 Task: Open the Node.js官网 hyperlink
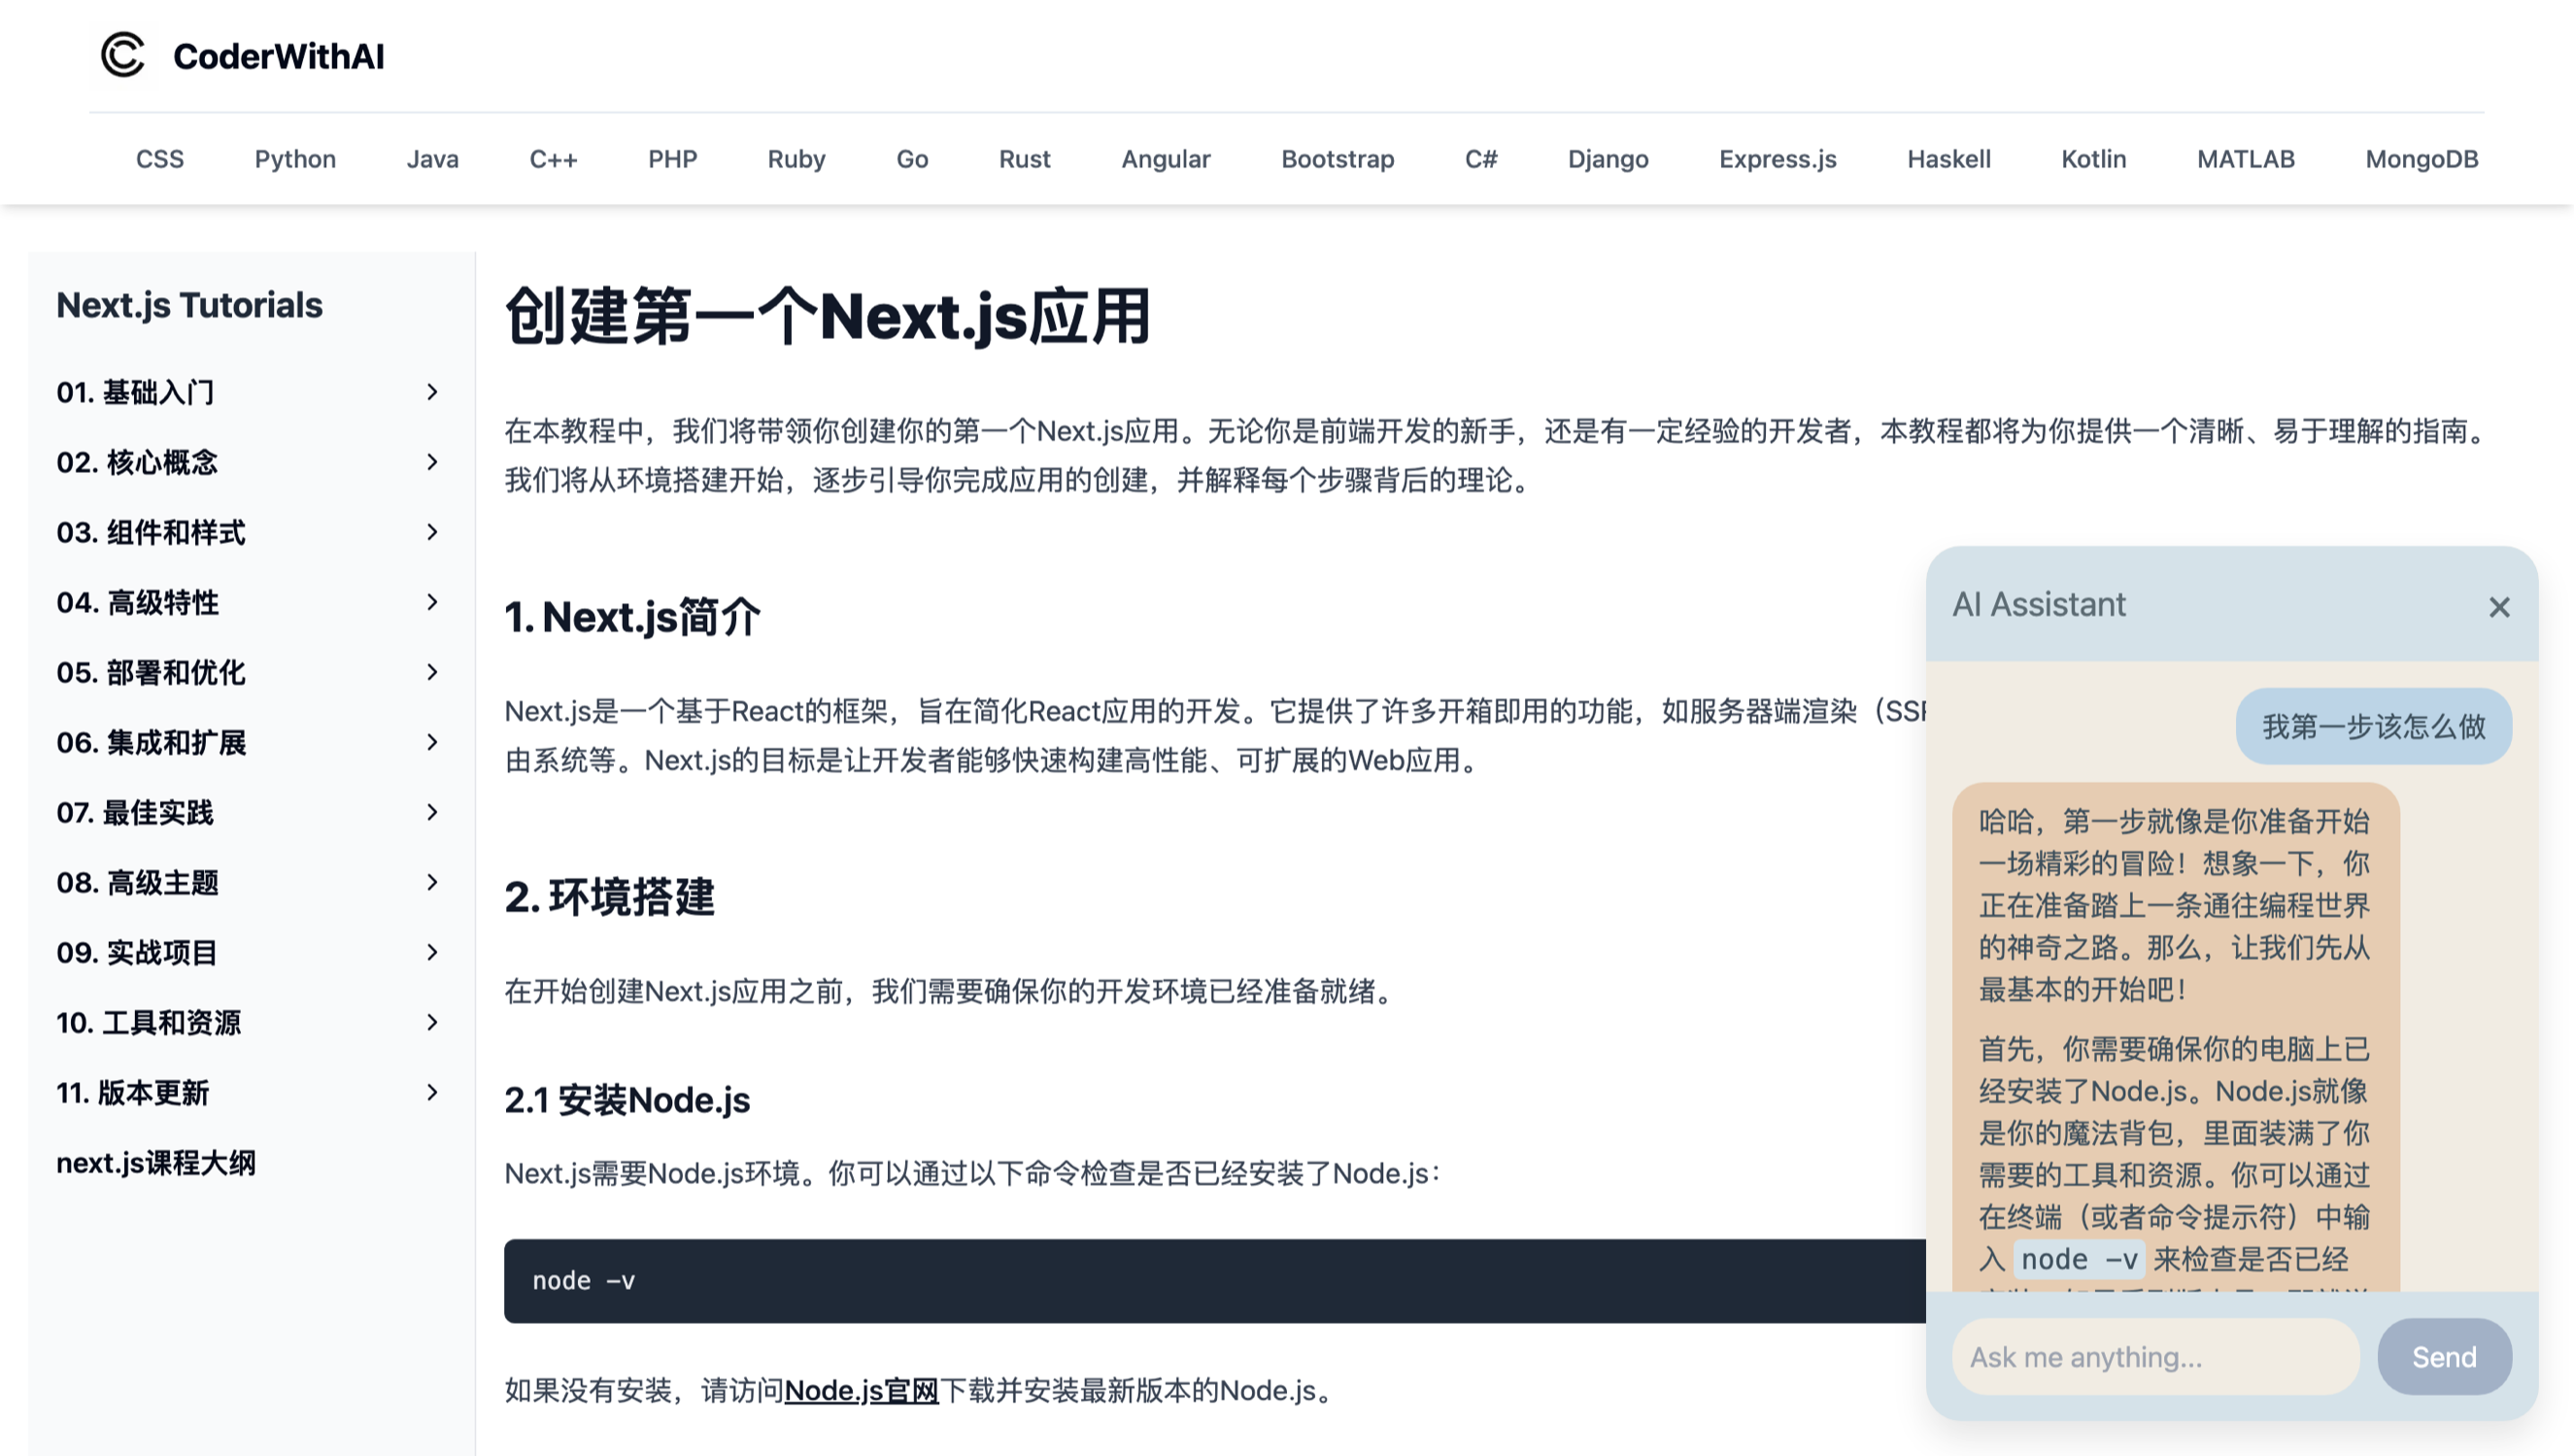(x=861, y=1390)
